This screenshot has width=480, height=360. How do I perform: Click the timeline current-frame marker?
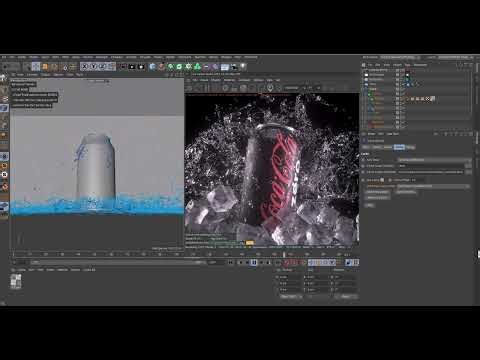click(284, 255)
